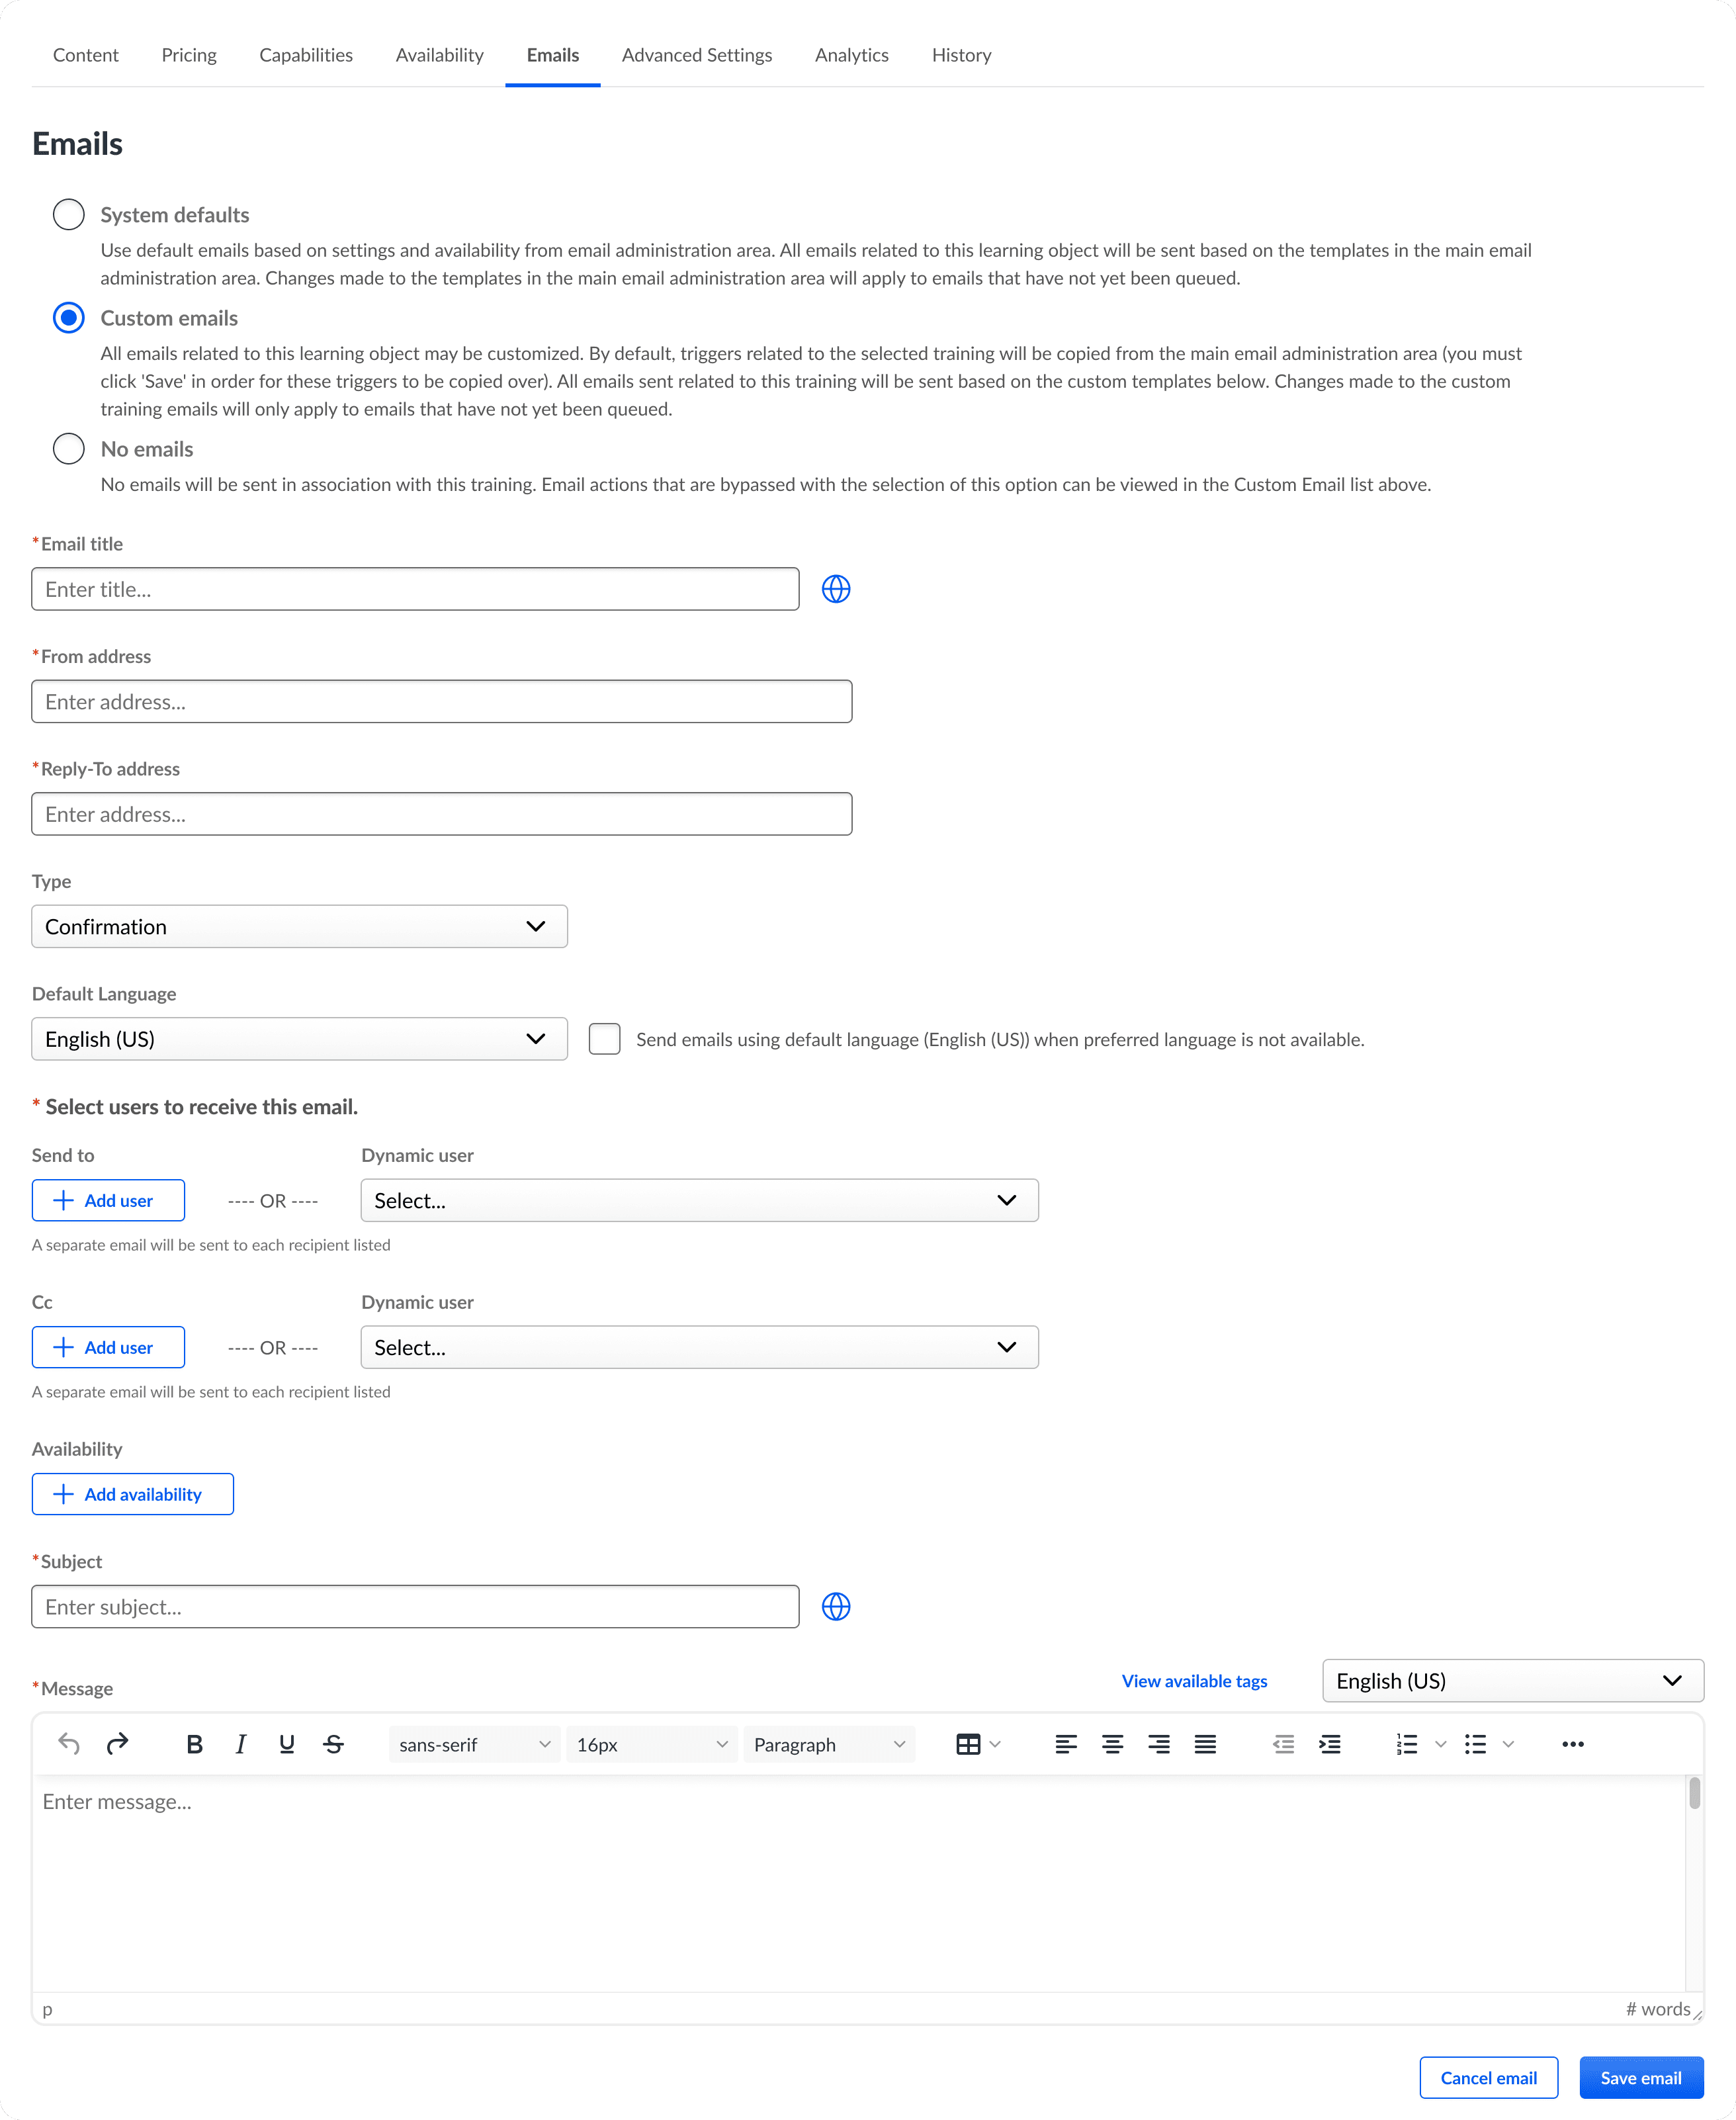The image size is (1736, 2120).
Task: Apply strikethrough formatting
Action: [333, 1744]
